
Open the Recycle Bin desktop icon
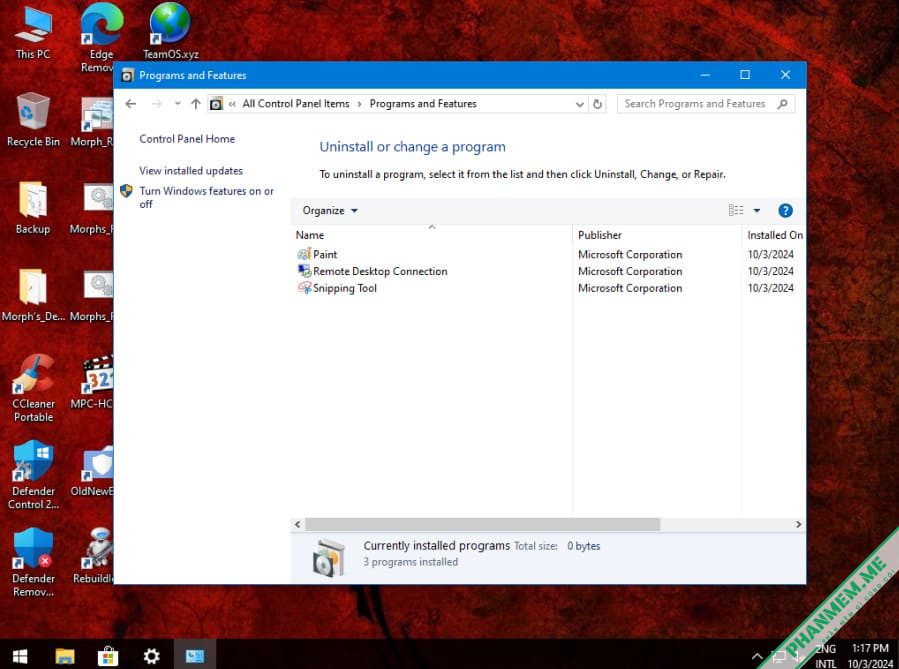[x=33, y=119]
